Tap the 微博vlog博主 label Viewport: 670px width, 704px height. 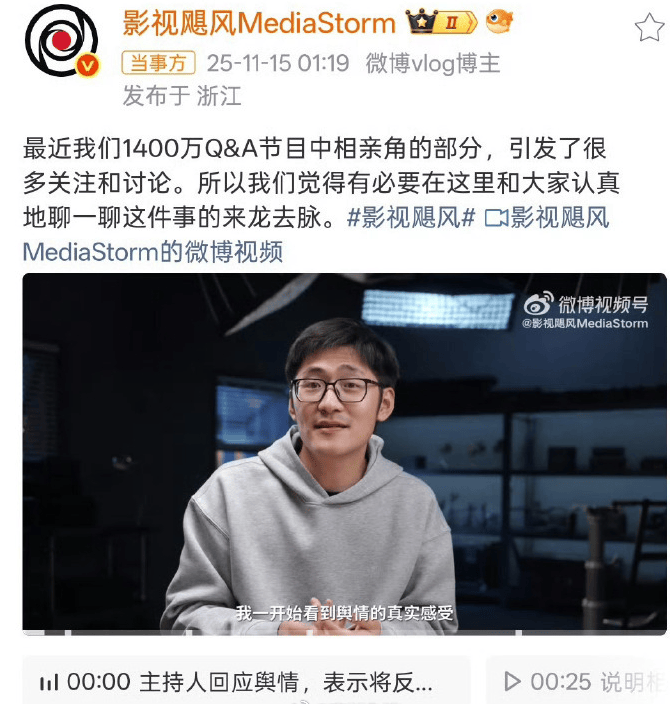(x=432, y=63)
